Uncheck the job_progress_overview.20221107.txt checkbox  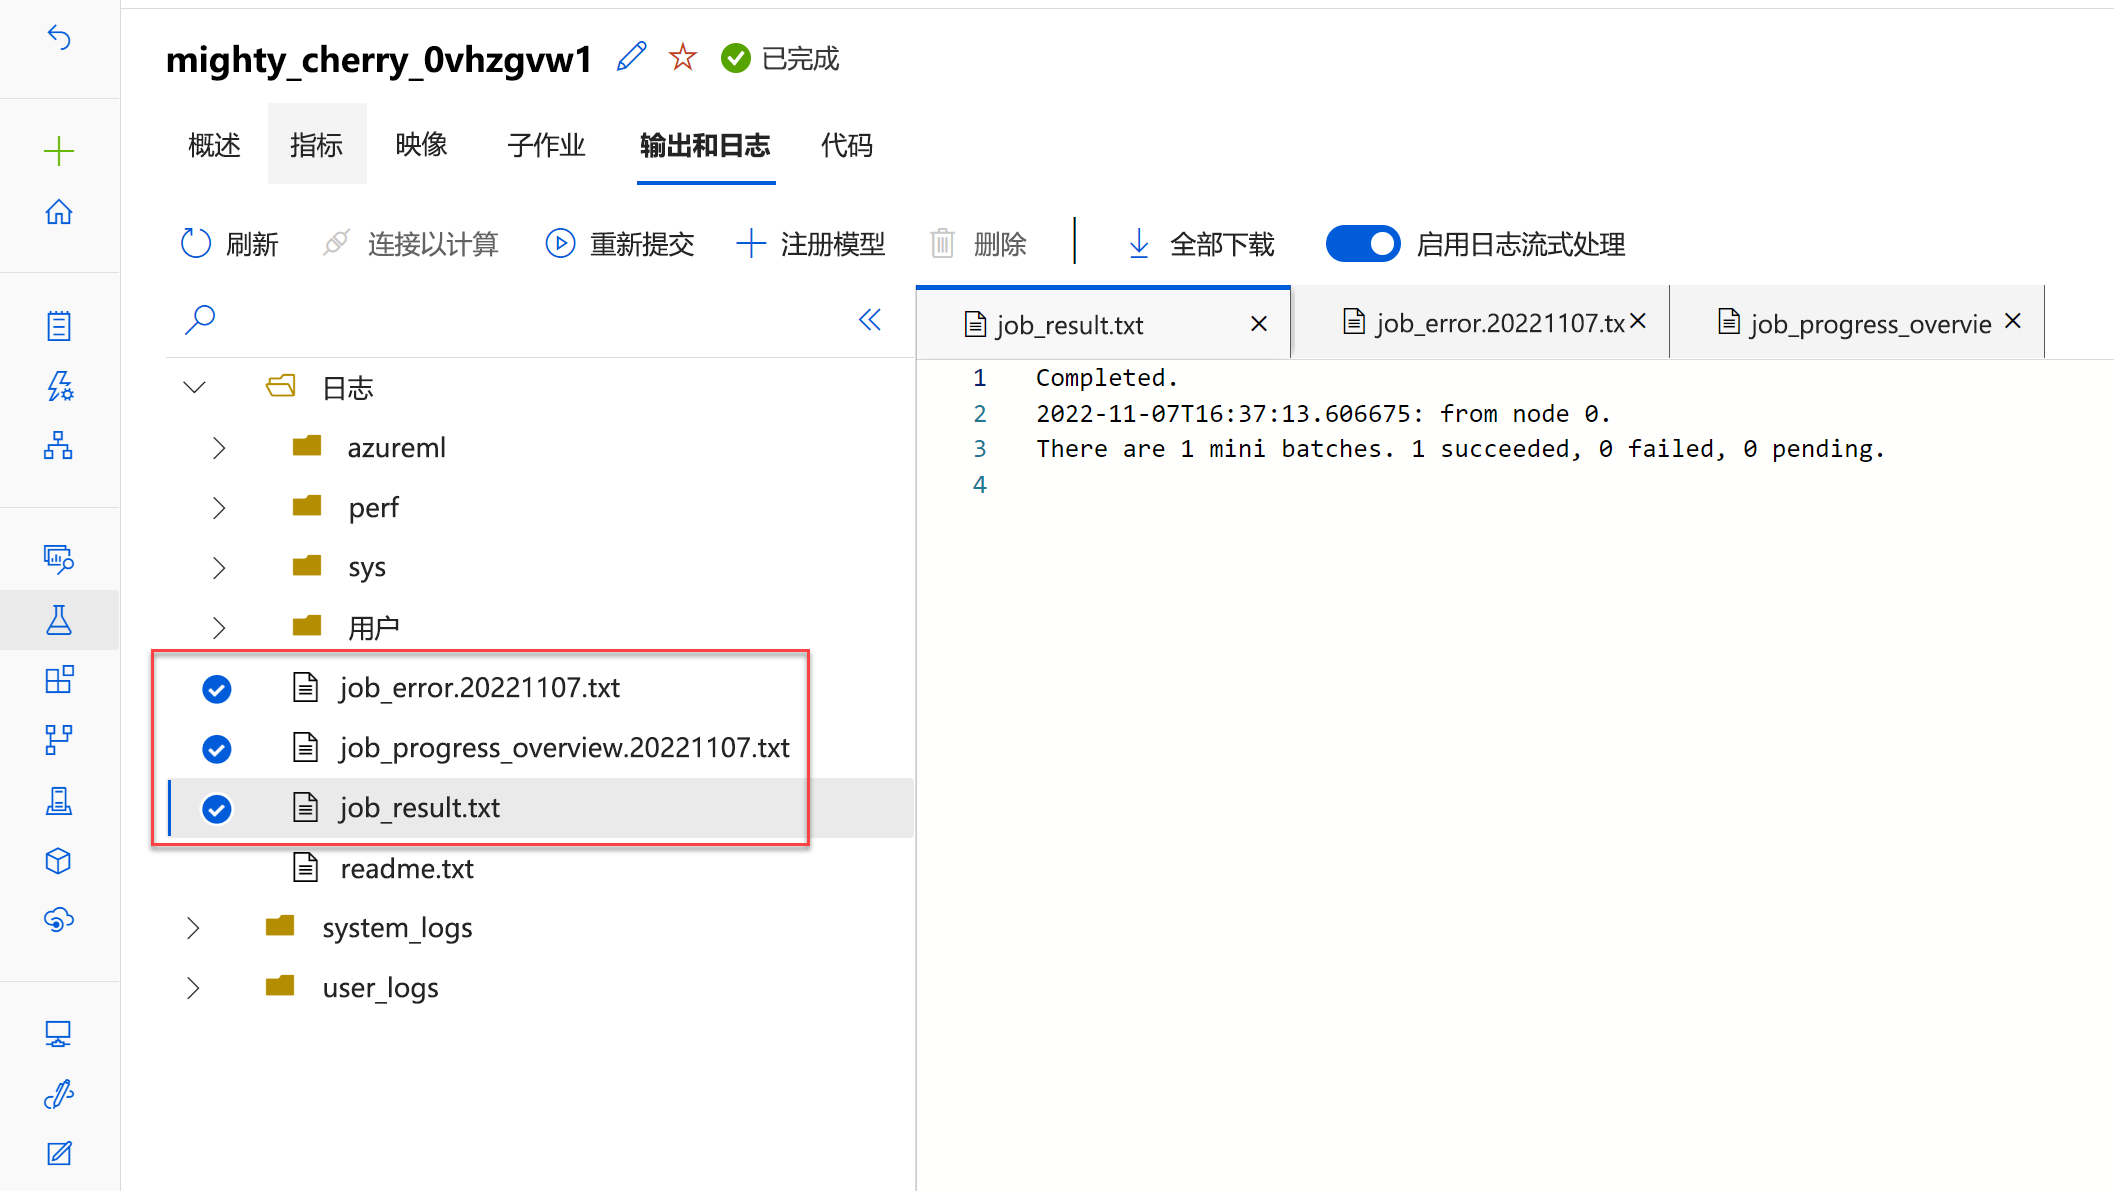tap(217, 749)
